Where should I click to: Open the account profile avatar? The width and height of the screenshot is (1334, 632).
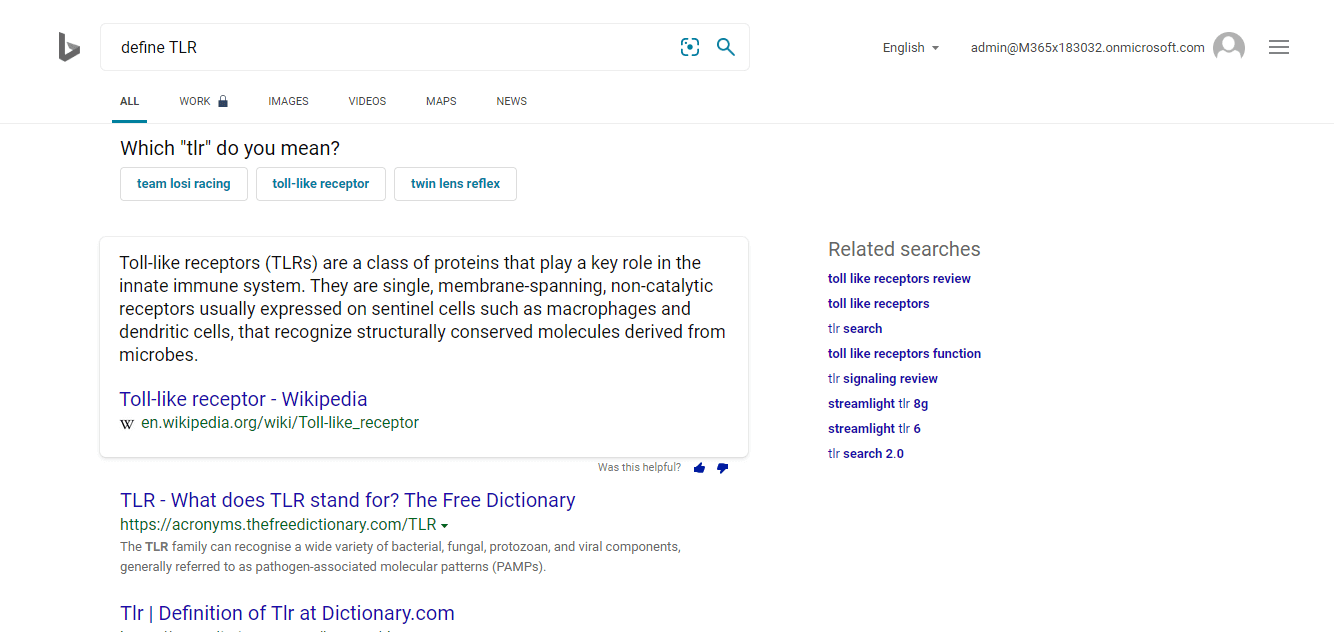1229,47
